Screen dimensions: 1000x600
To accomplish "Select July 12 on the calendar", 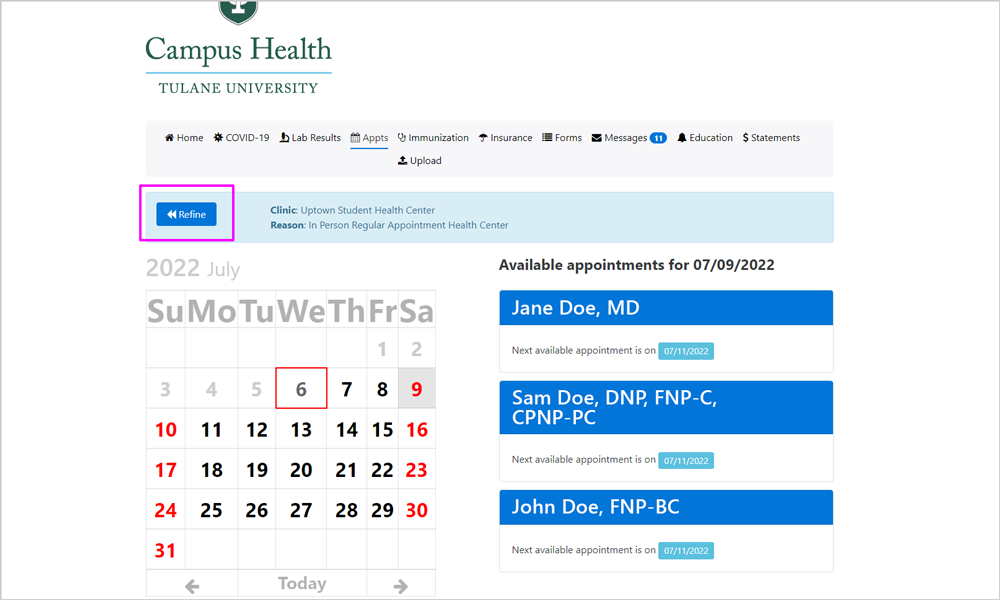I will pos(256,429).
